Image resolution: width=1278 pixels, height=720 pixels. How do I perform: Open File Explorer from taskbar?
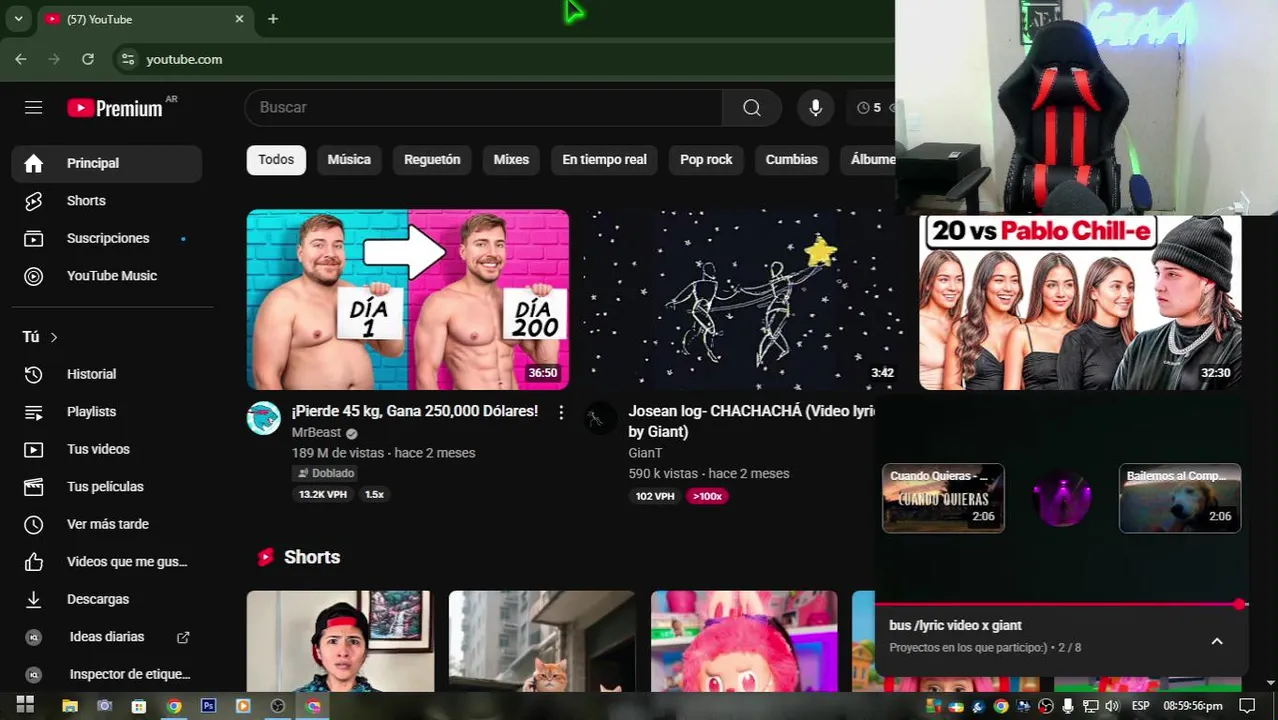point(70,706)
